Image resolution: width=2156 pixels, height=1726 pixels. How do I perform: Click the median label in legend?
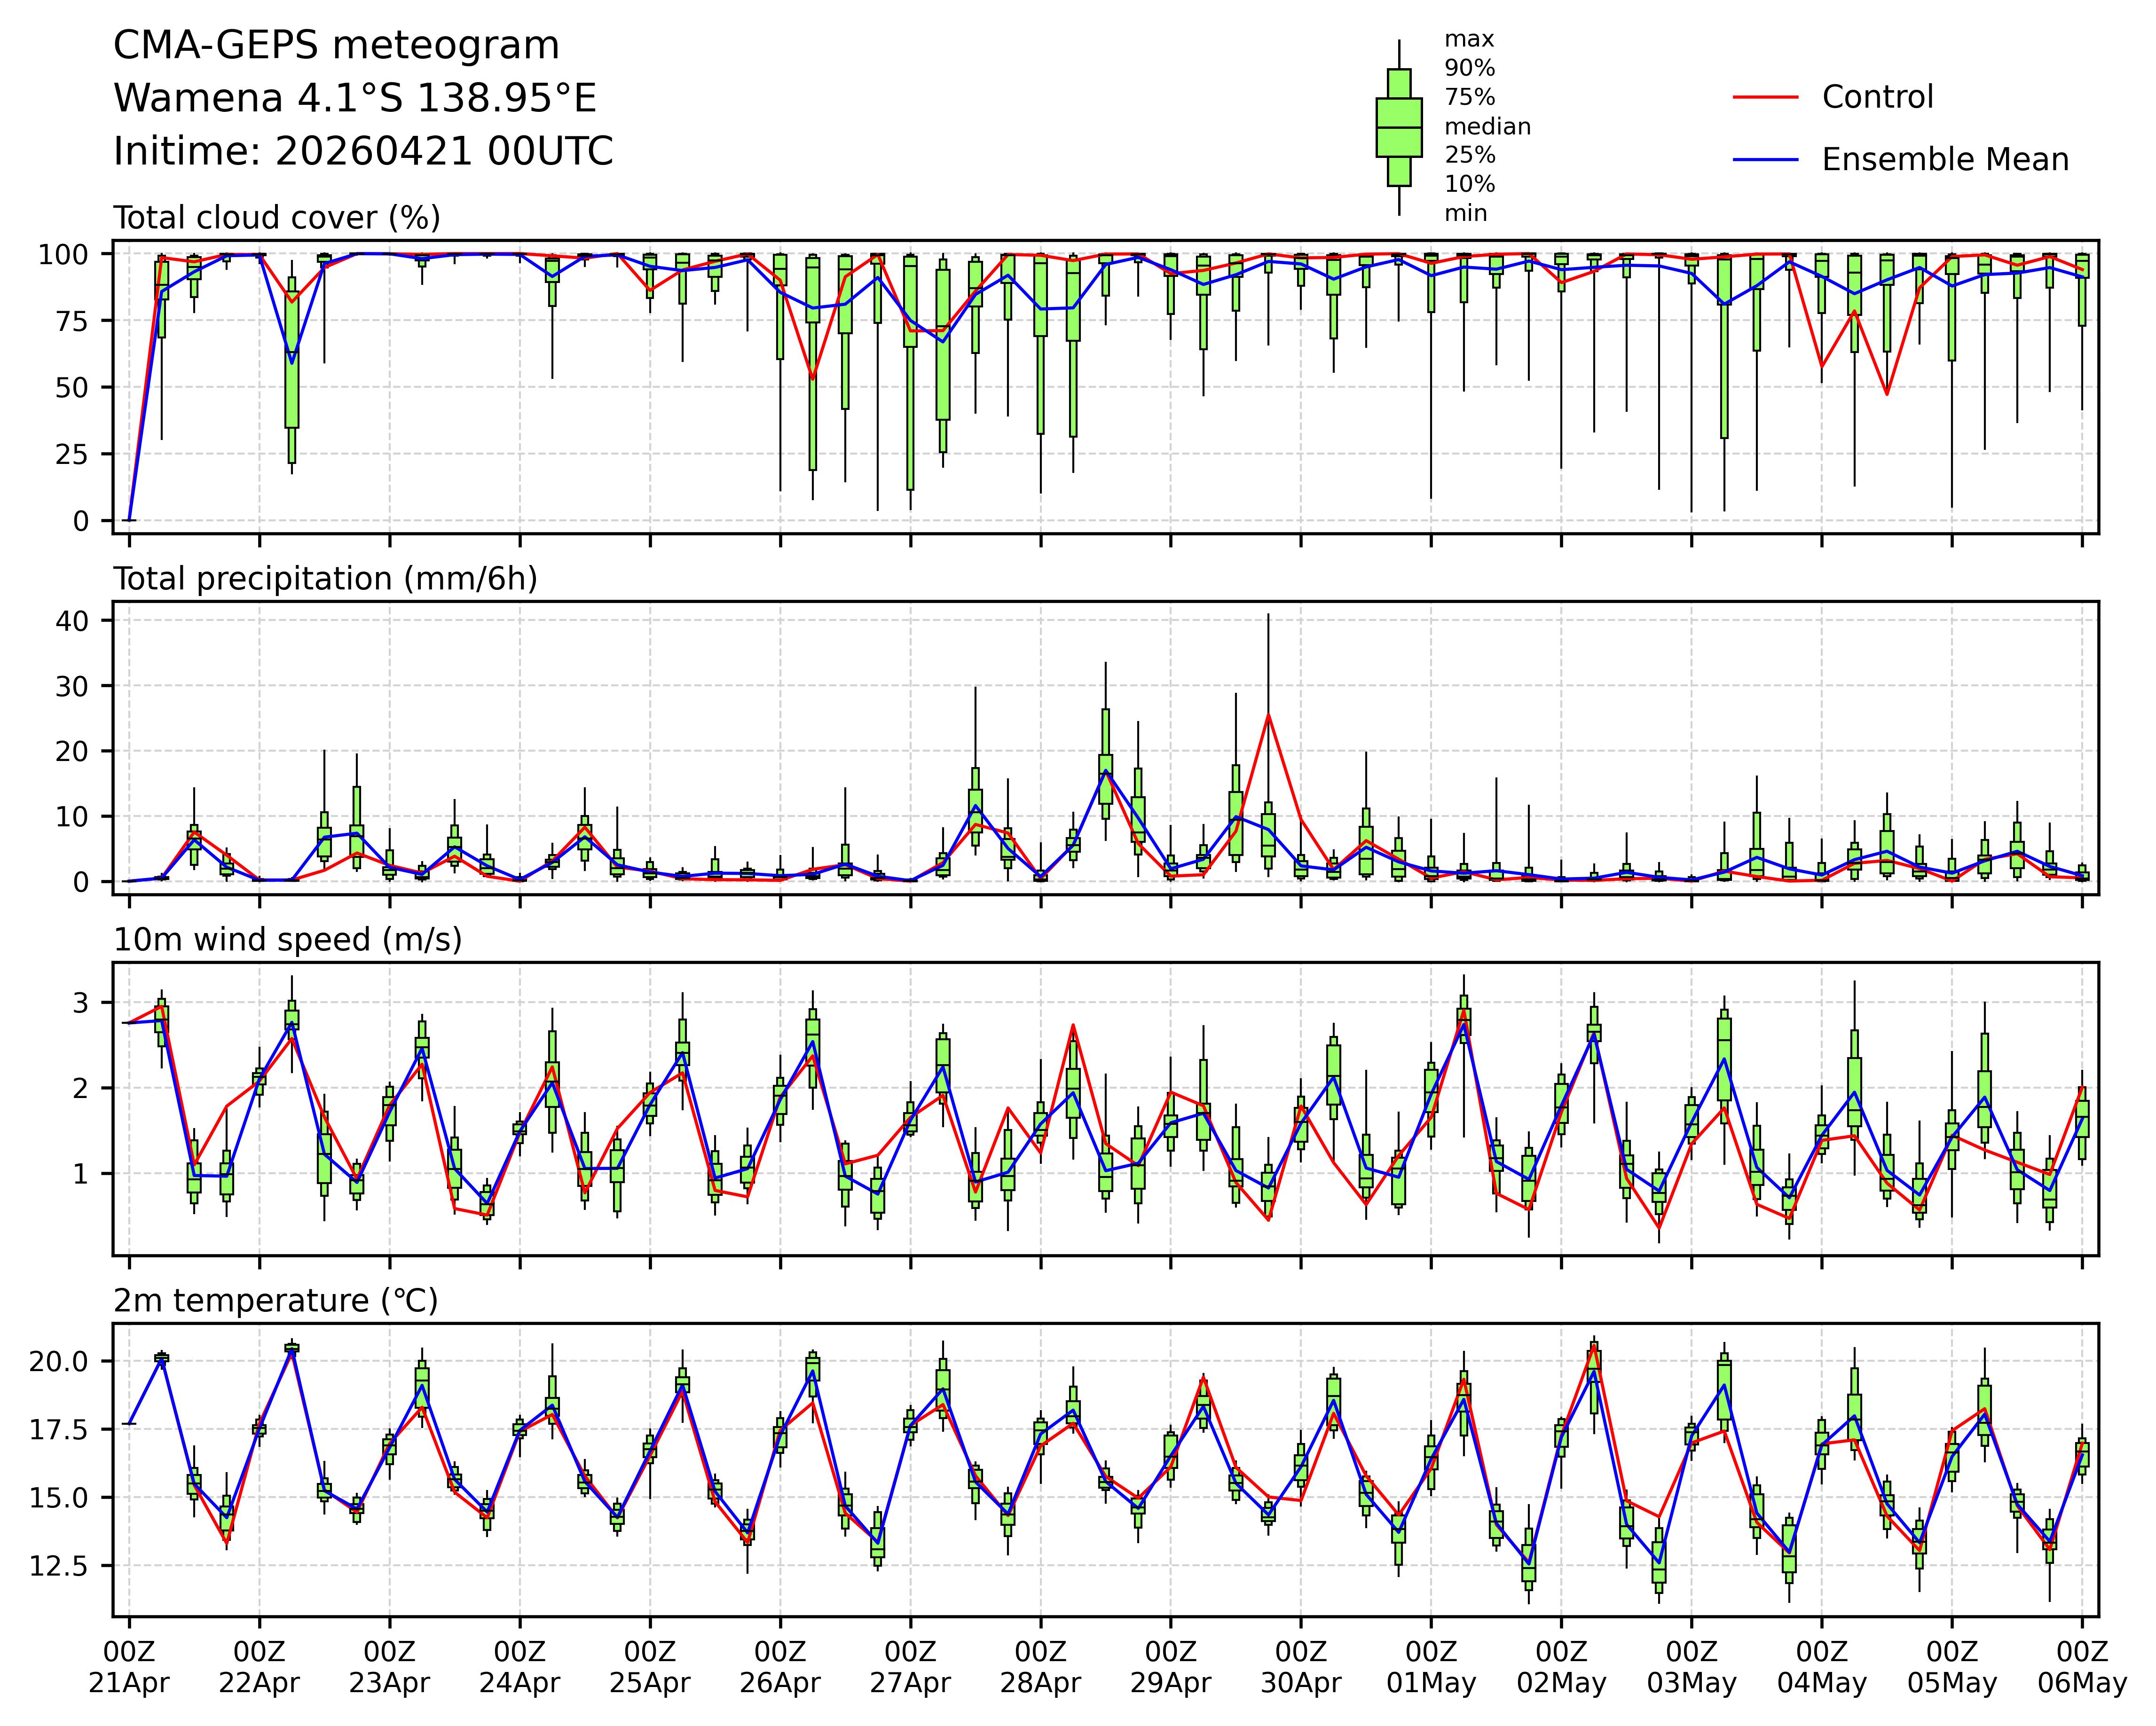point(1487,127)
